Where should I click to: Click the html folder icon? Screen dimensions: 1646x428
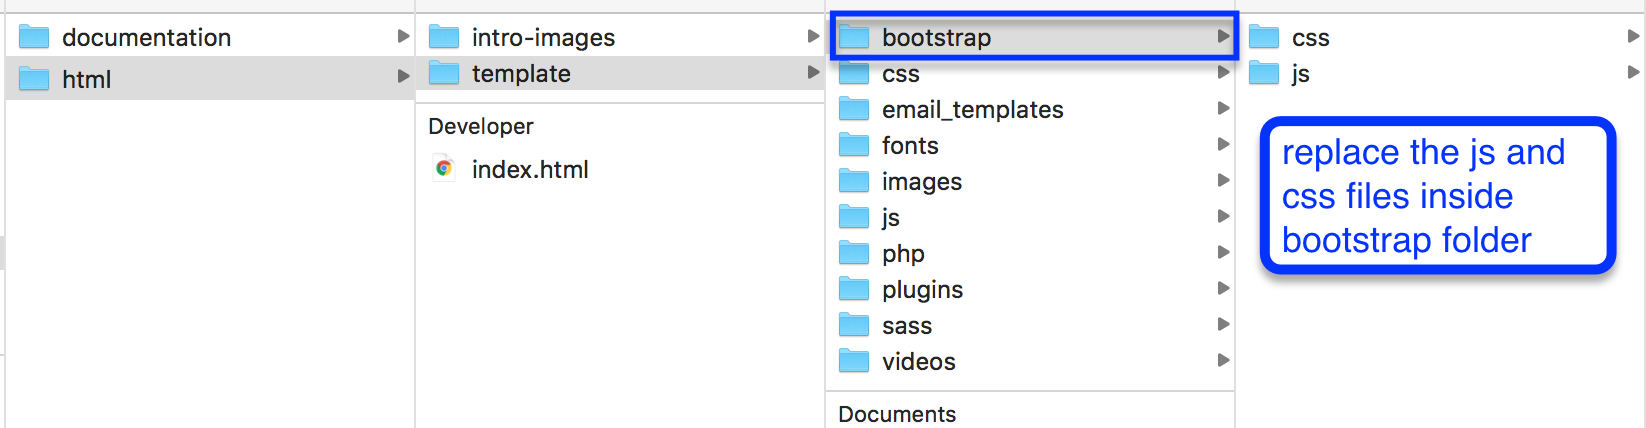click(34, 79)
